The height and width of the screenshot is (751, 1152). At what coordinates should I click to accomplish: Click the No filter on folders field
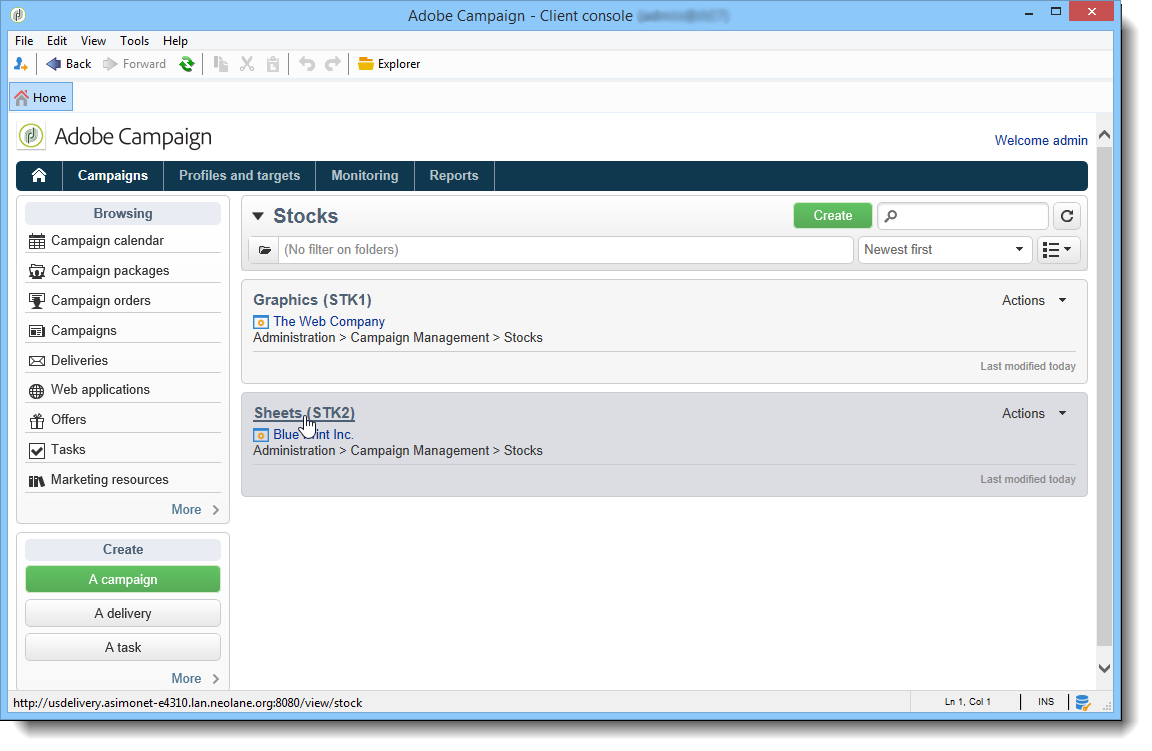pyautogui.click(x=565, y=250)
